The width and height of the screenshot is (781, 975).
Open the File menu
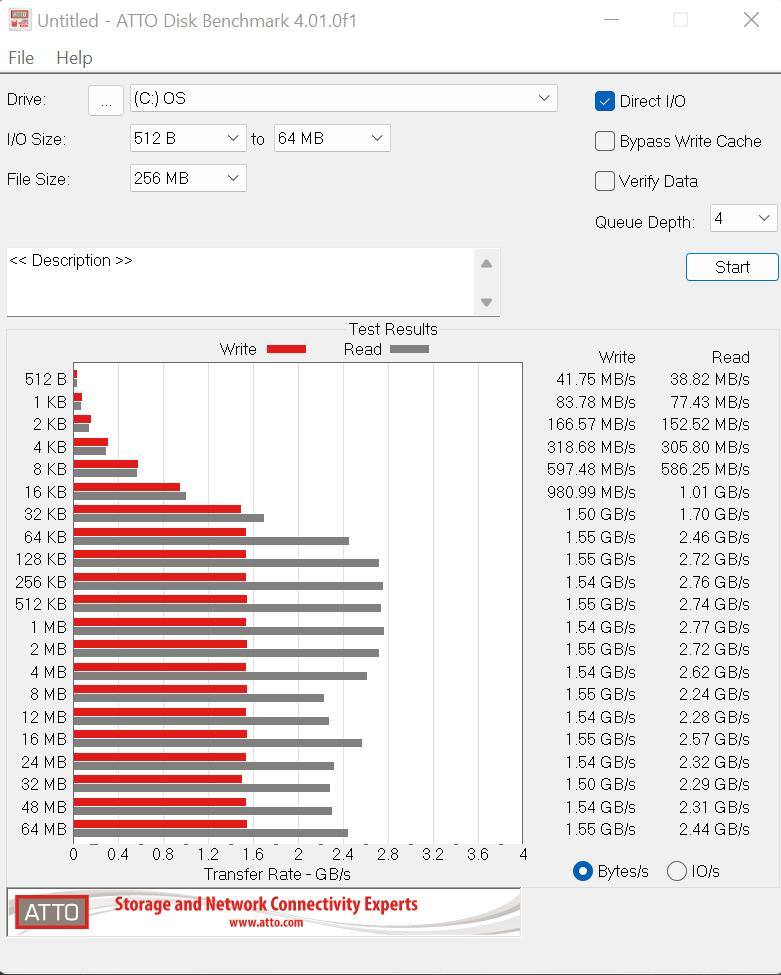point(21,58)
